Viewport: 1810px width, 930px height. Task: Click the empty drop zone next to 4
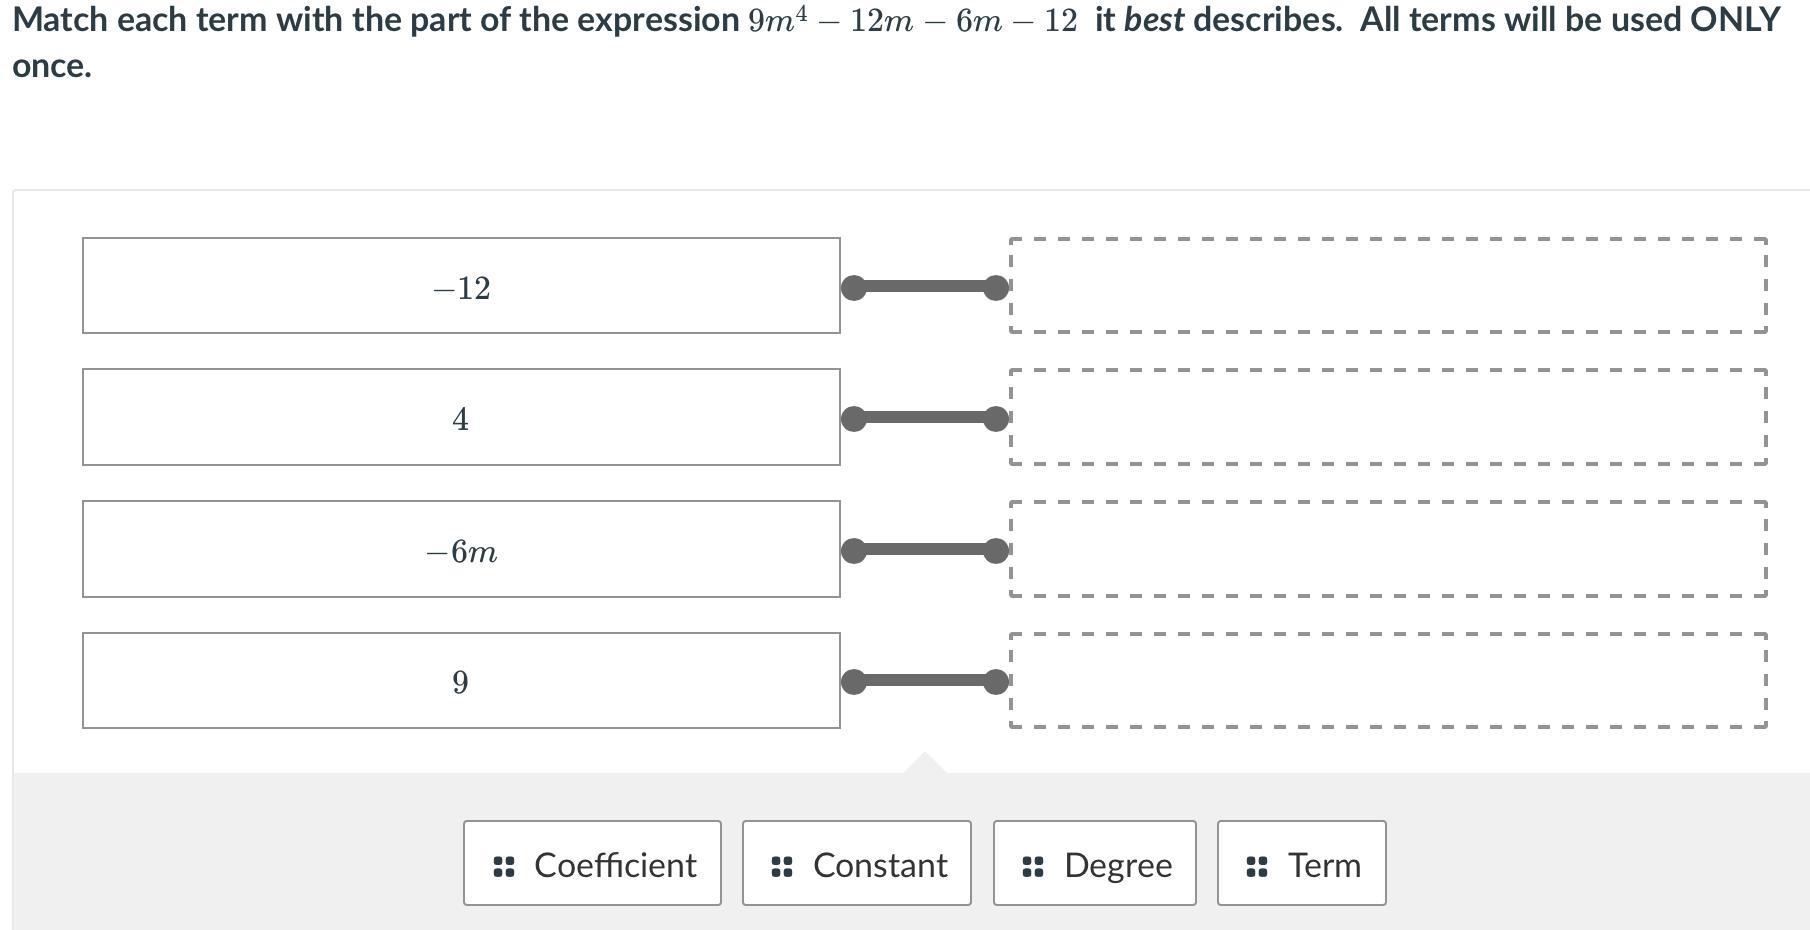(1388, 417)
